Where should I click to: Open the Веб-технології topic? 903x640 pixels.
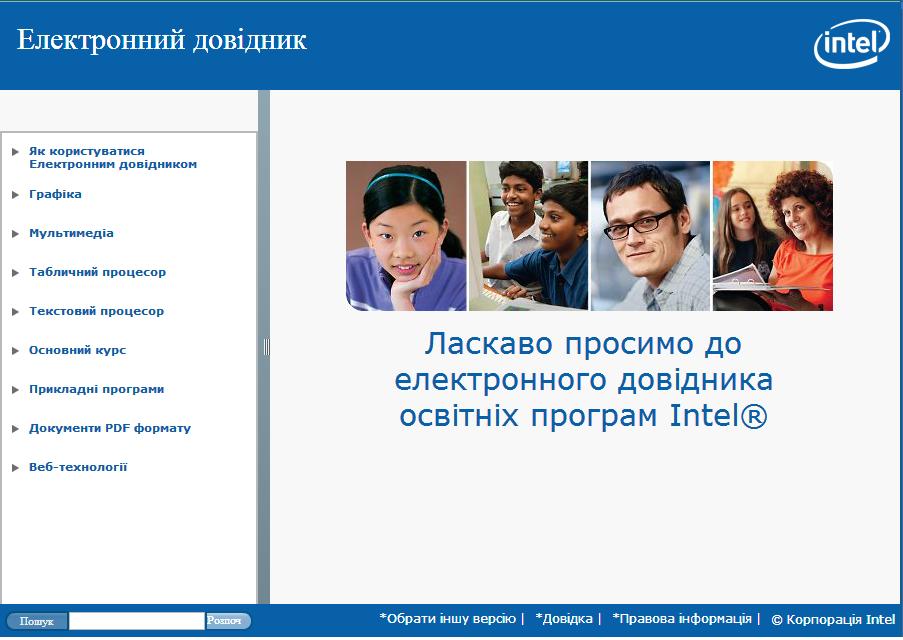click(x=78, y=467)
